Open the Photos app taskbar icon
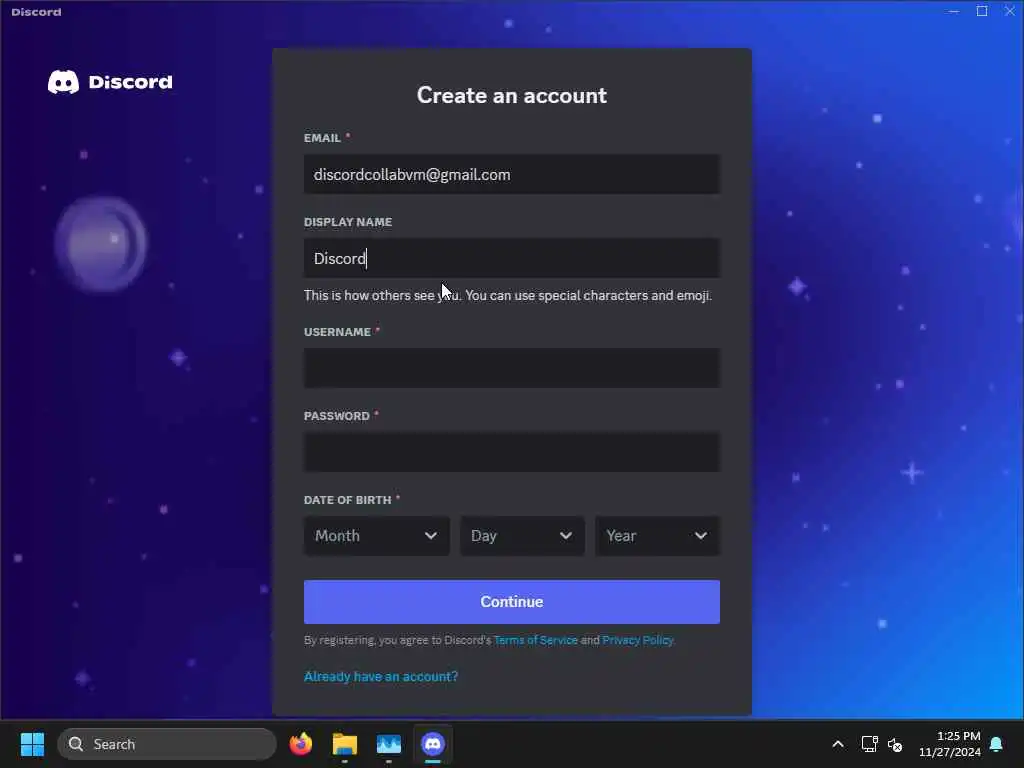This screenshot has width=1024, height=768. [389, 744]
